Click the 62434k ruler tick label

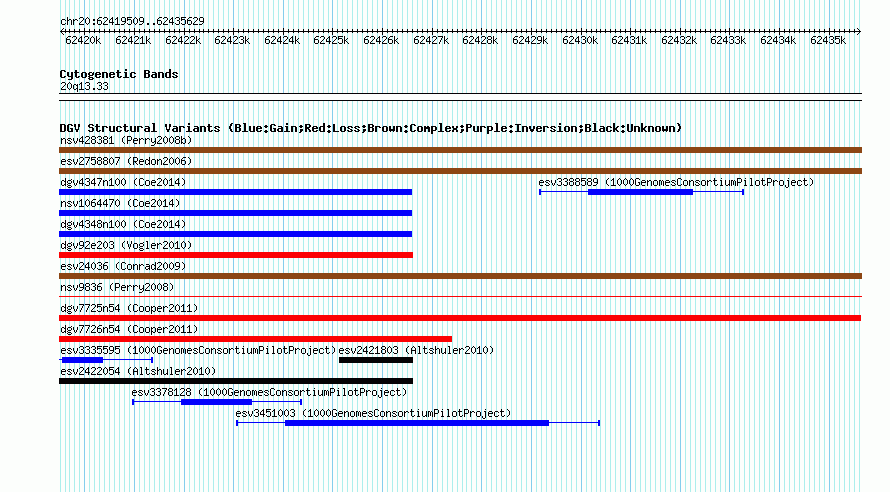click(778, 40)
